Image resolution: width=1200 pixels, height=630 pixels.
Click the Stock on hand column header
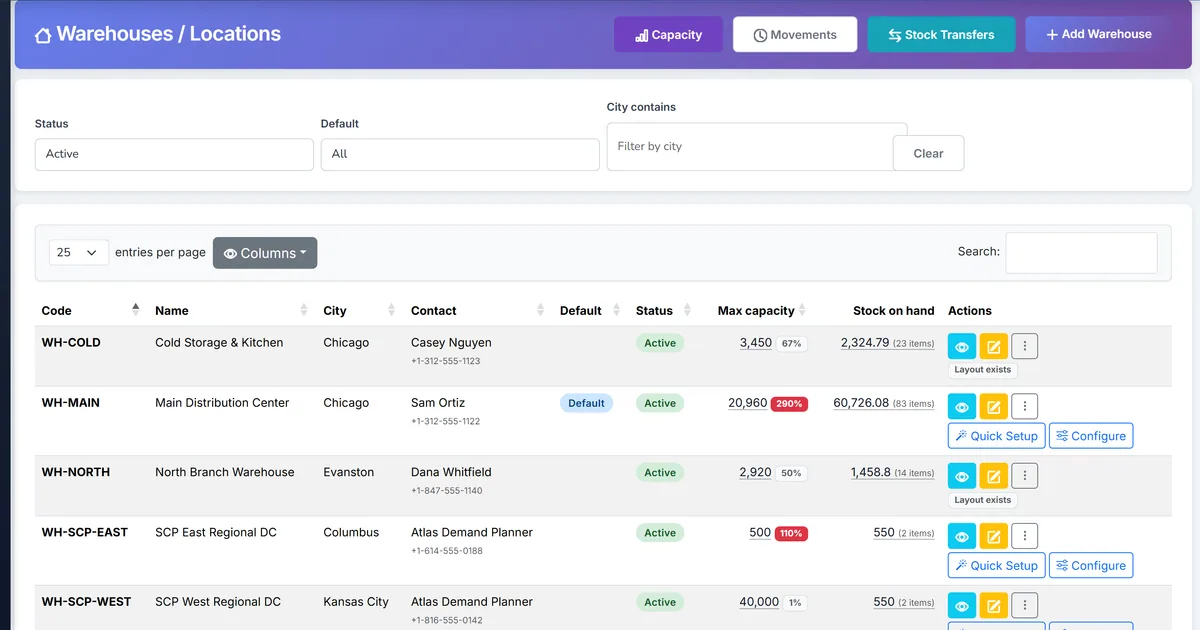click(x=893, y=310)
